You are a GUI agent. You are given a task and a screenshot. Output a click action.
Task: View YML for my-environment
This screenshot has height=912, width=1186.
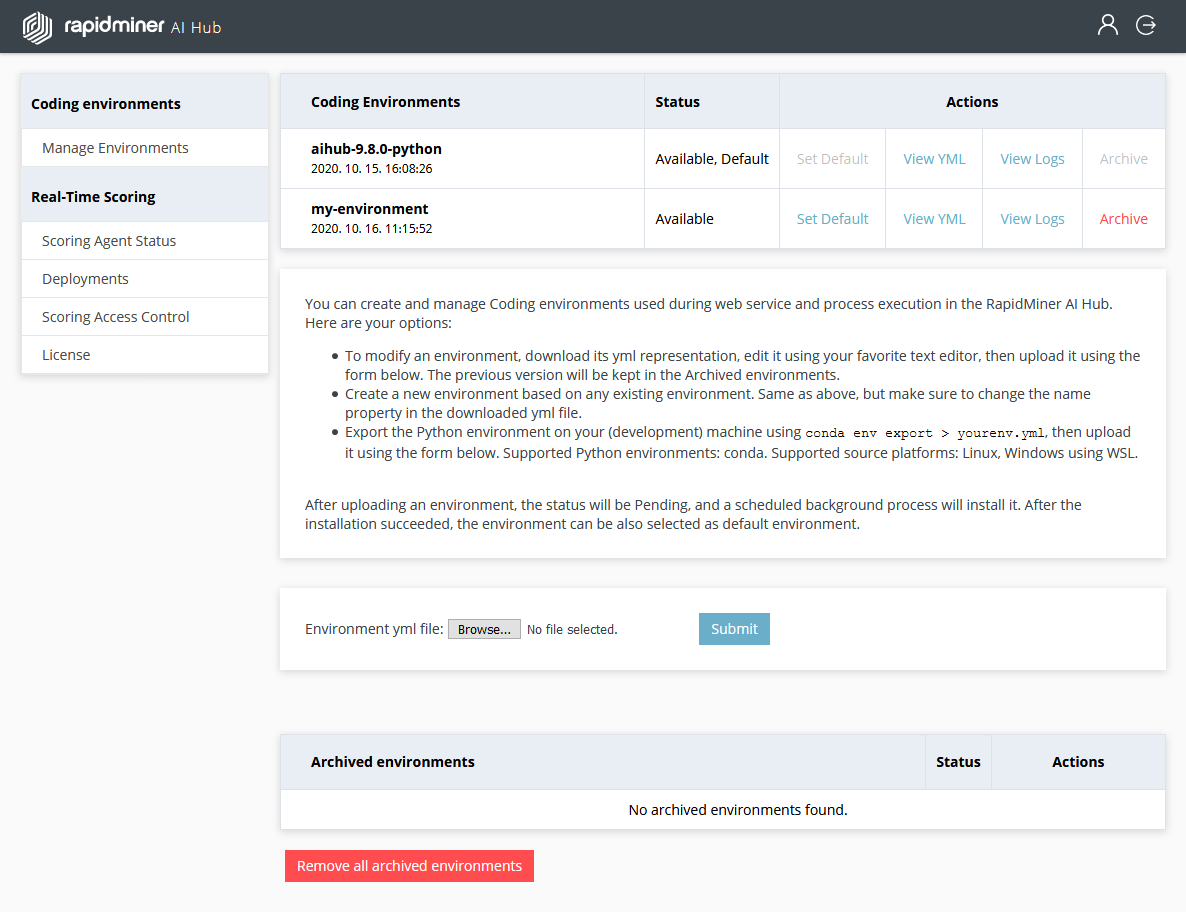[934, 219]
